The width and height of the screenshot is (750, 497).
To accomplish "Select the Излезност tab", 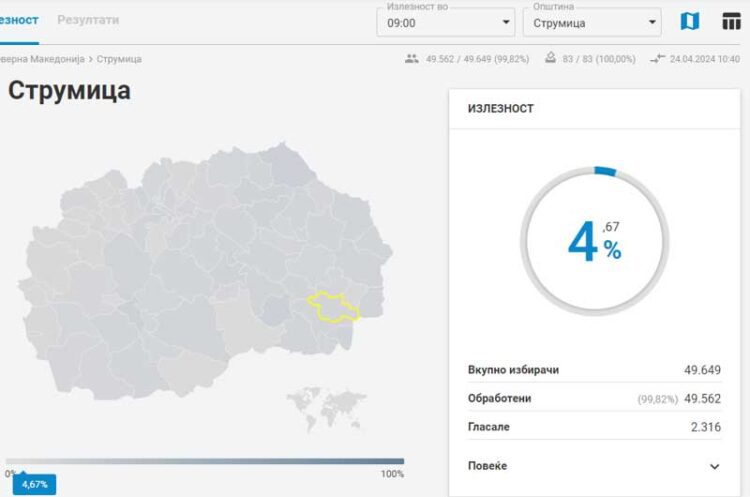I will click(x=19, y=20).
